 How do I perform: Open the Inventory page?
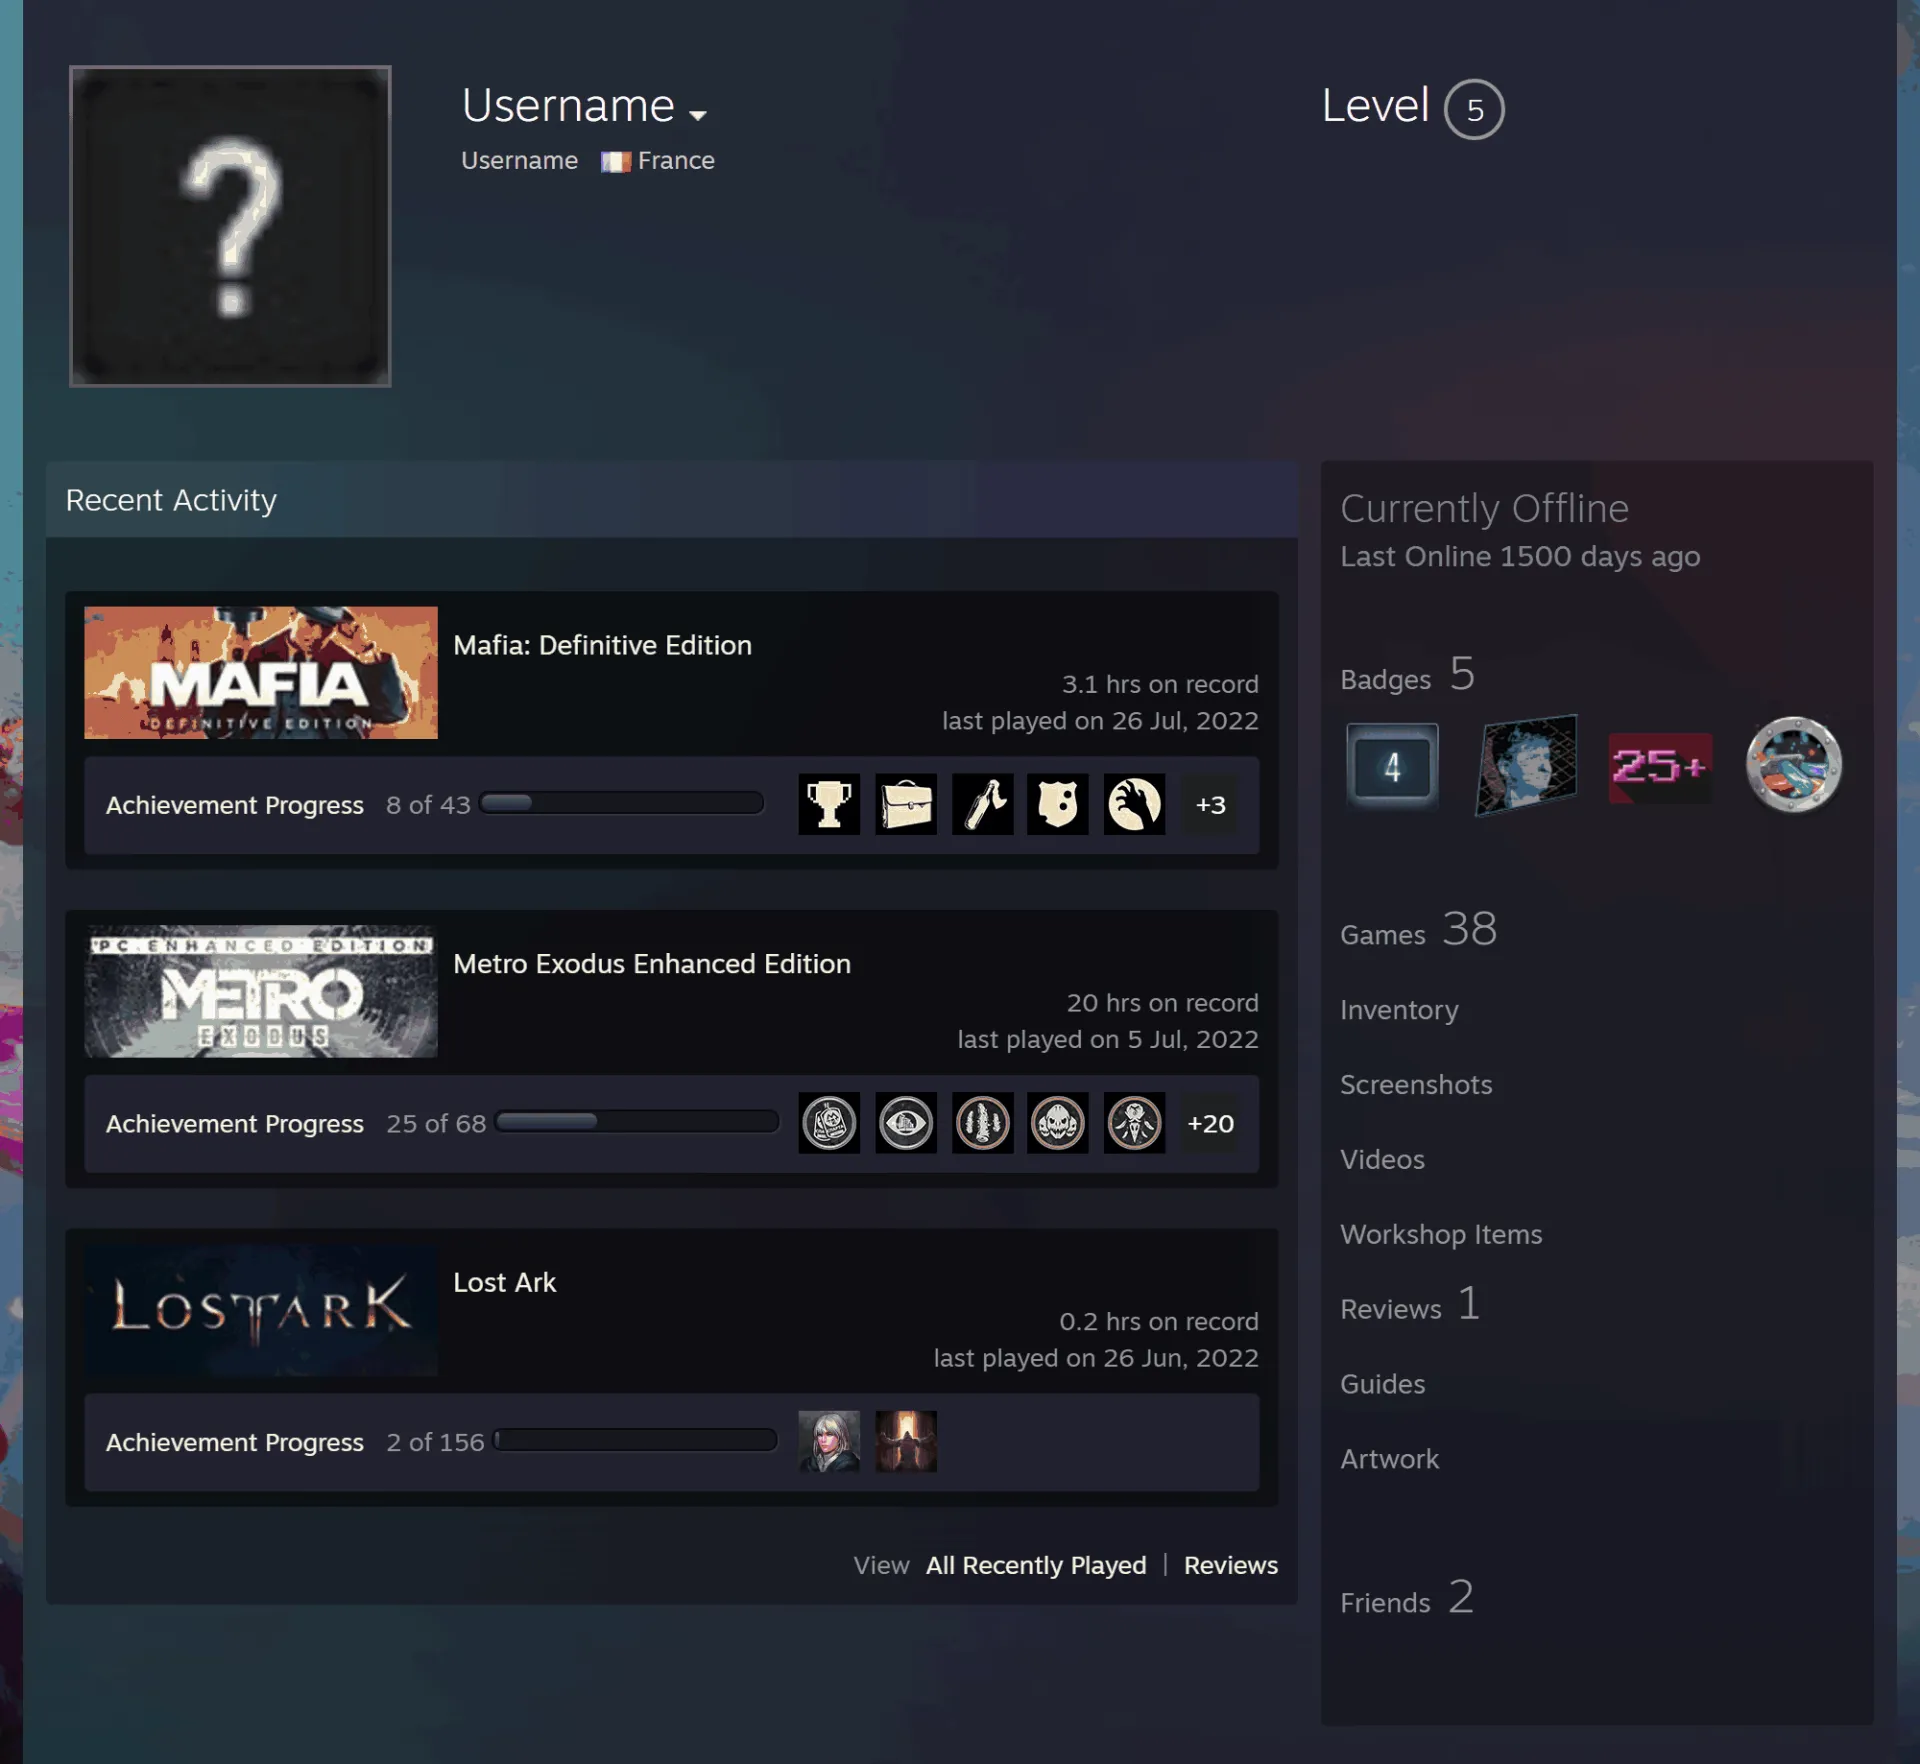coord(1399,1010)
